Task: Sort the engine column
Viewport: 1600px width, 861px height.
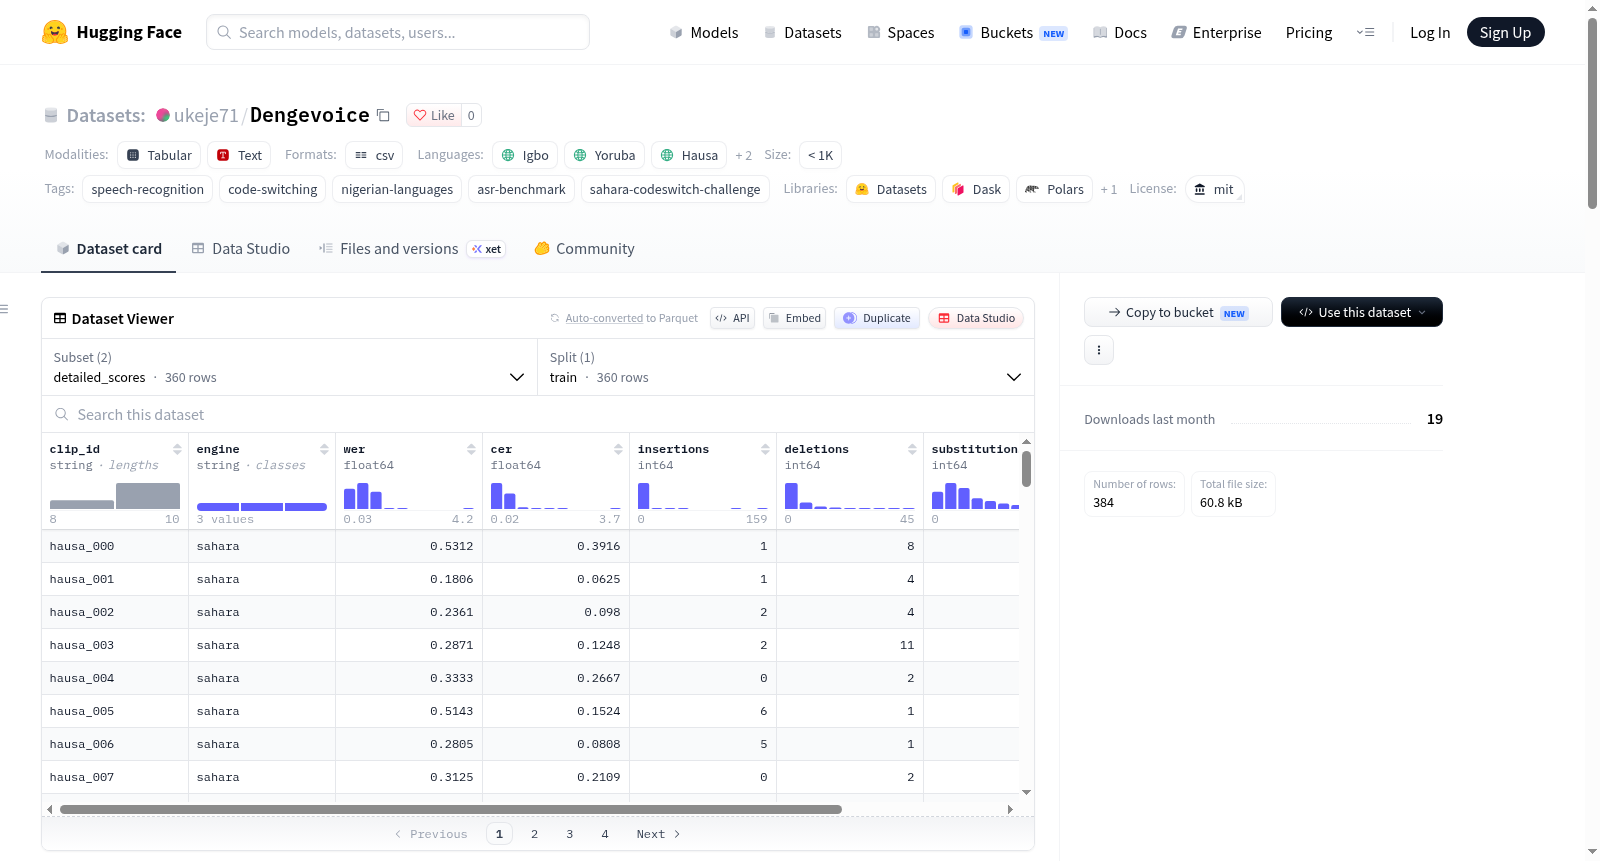Action: coord(324,449)
